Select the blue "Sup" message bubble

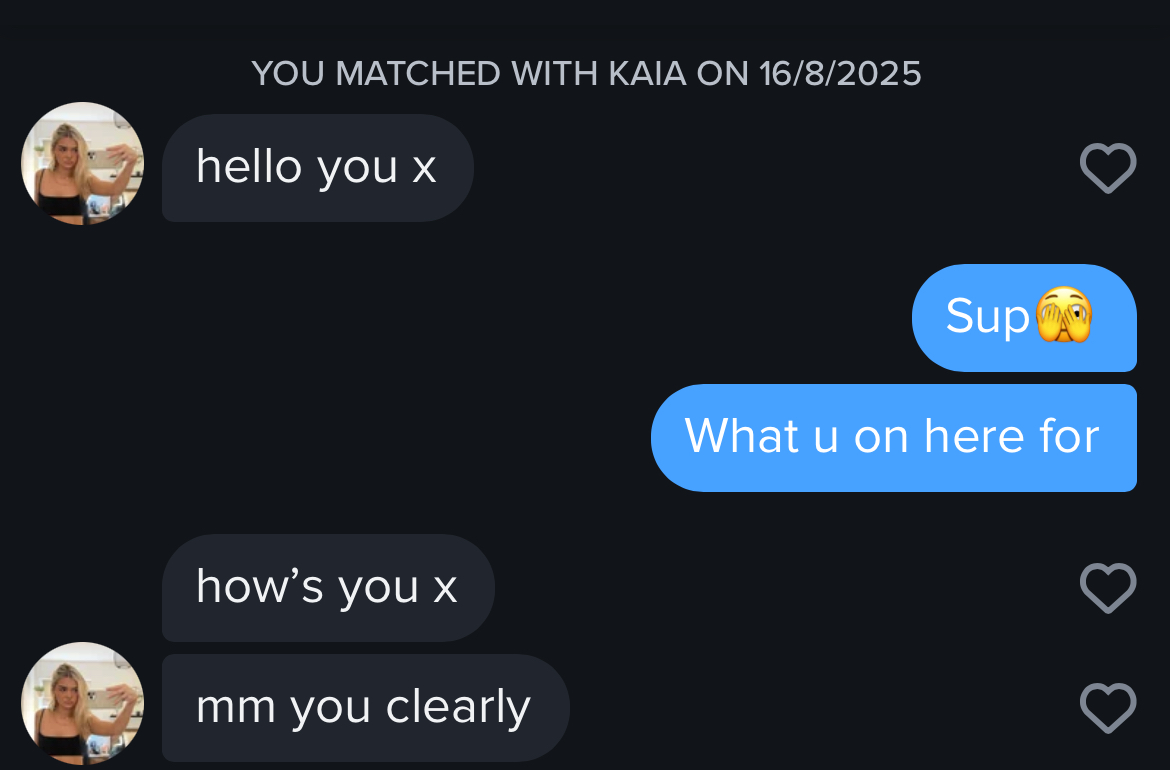point(1024,318)
